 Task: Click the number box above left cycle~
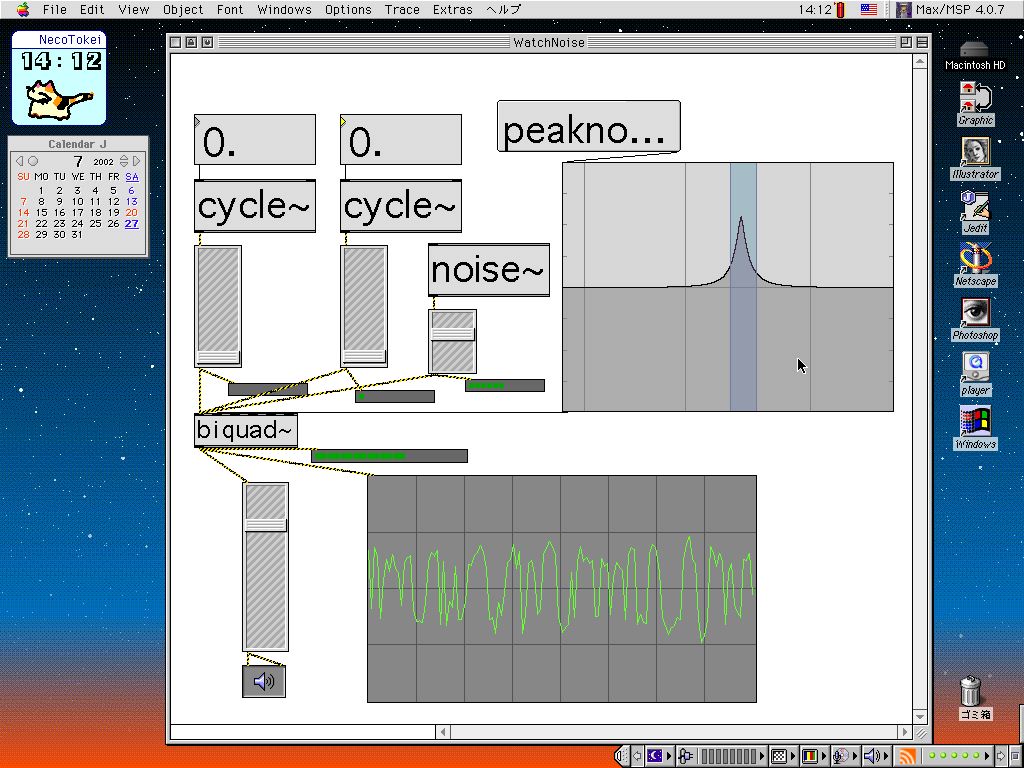[x=255, y=141]
